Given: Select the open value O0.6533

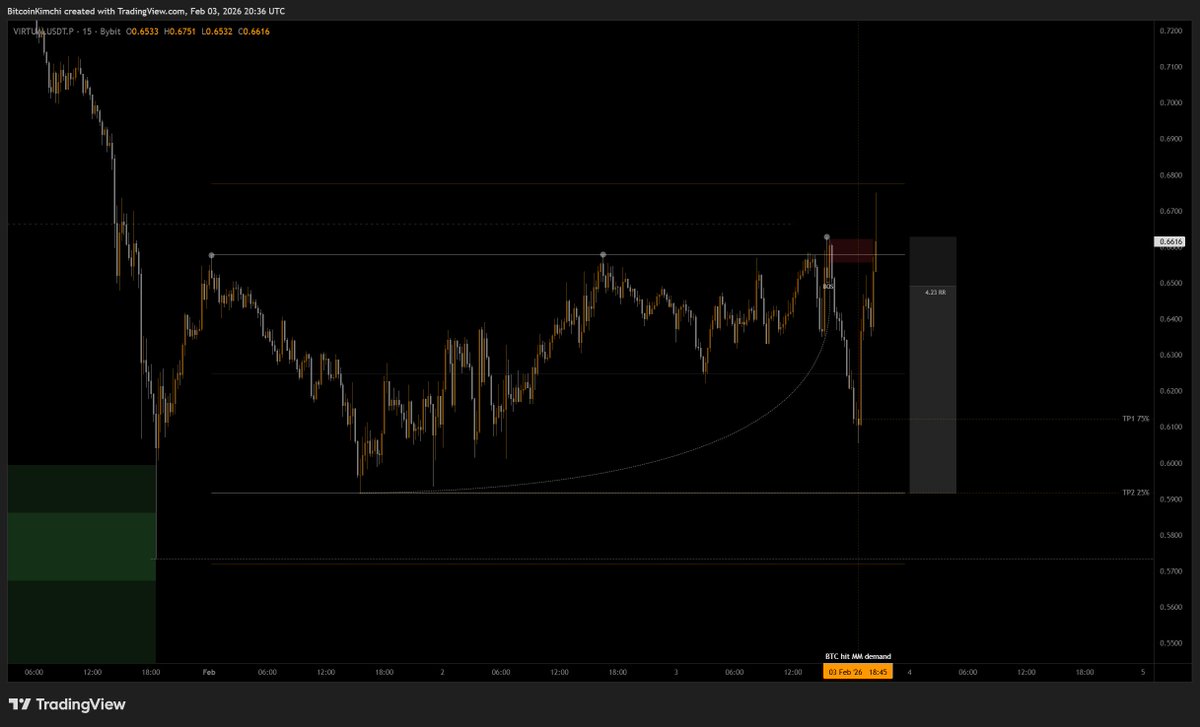Looking at the screenshot, I should tap(140, 32).
